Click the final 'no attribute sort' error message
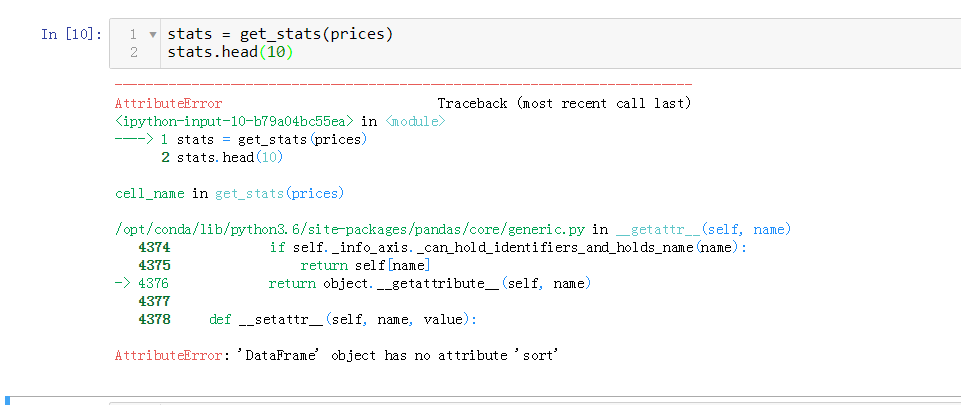961x405 pixels. pos(336,355)
